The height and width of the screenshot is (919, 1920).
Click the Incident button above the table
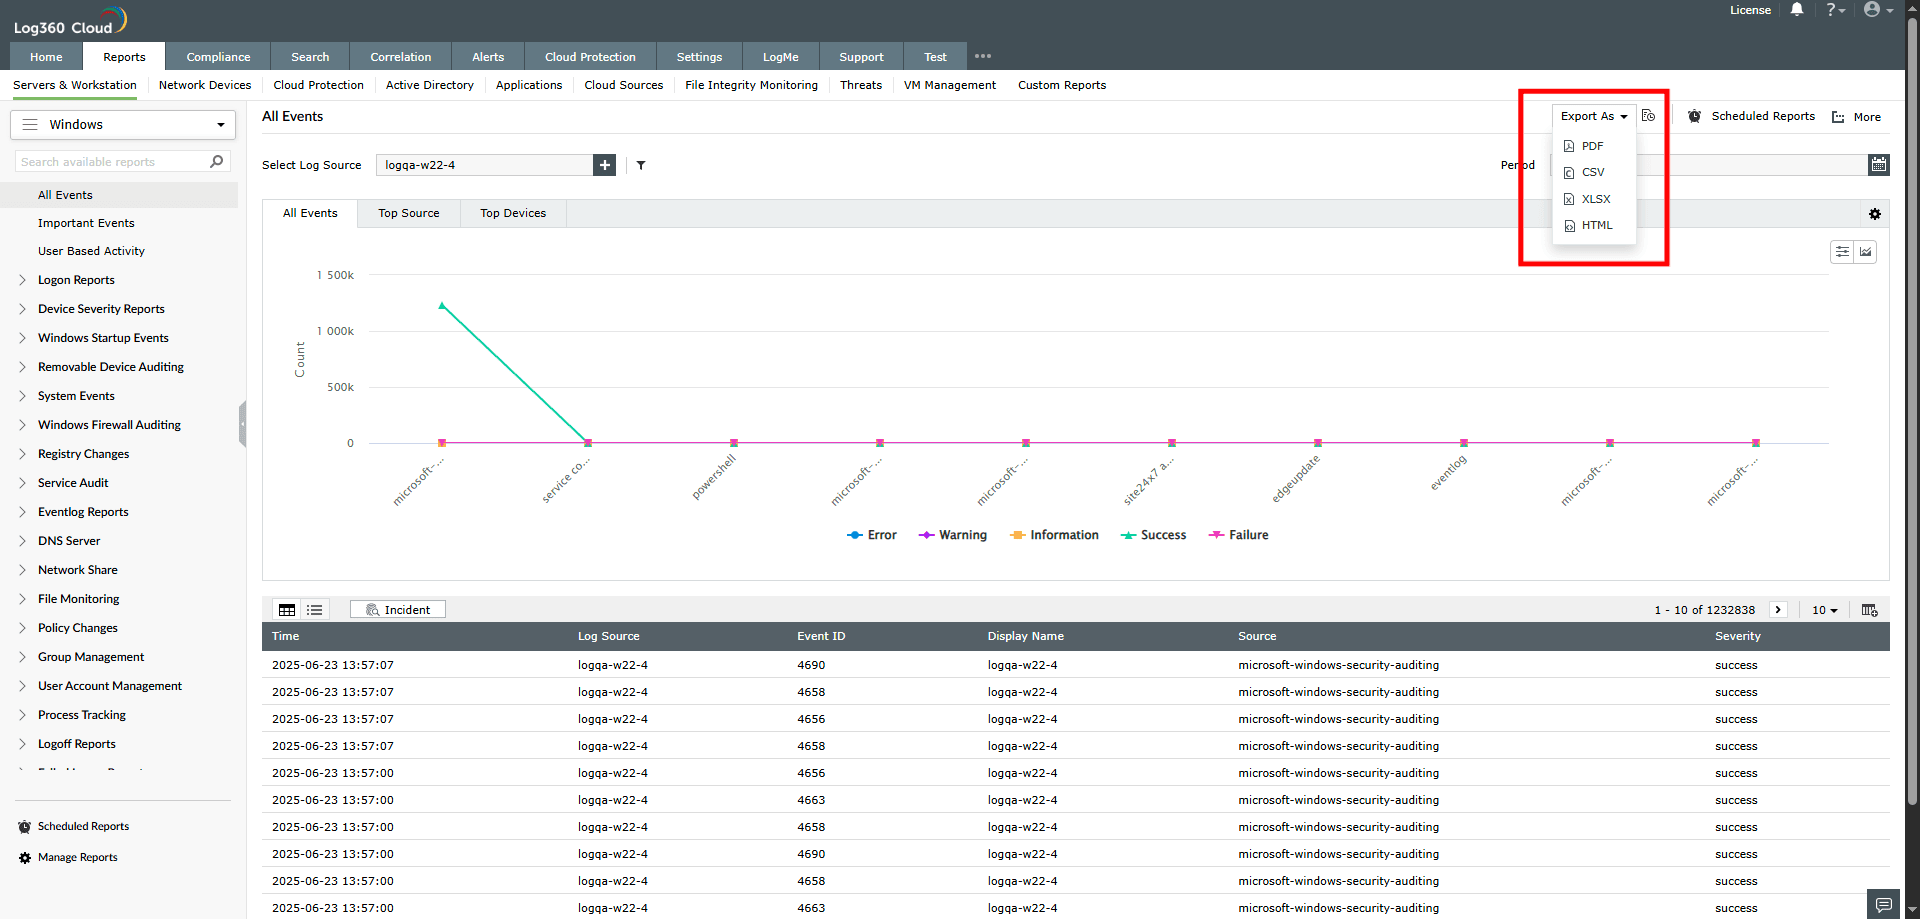point(397,609)
